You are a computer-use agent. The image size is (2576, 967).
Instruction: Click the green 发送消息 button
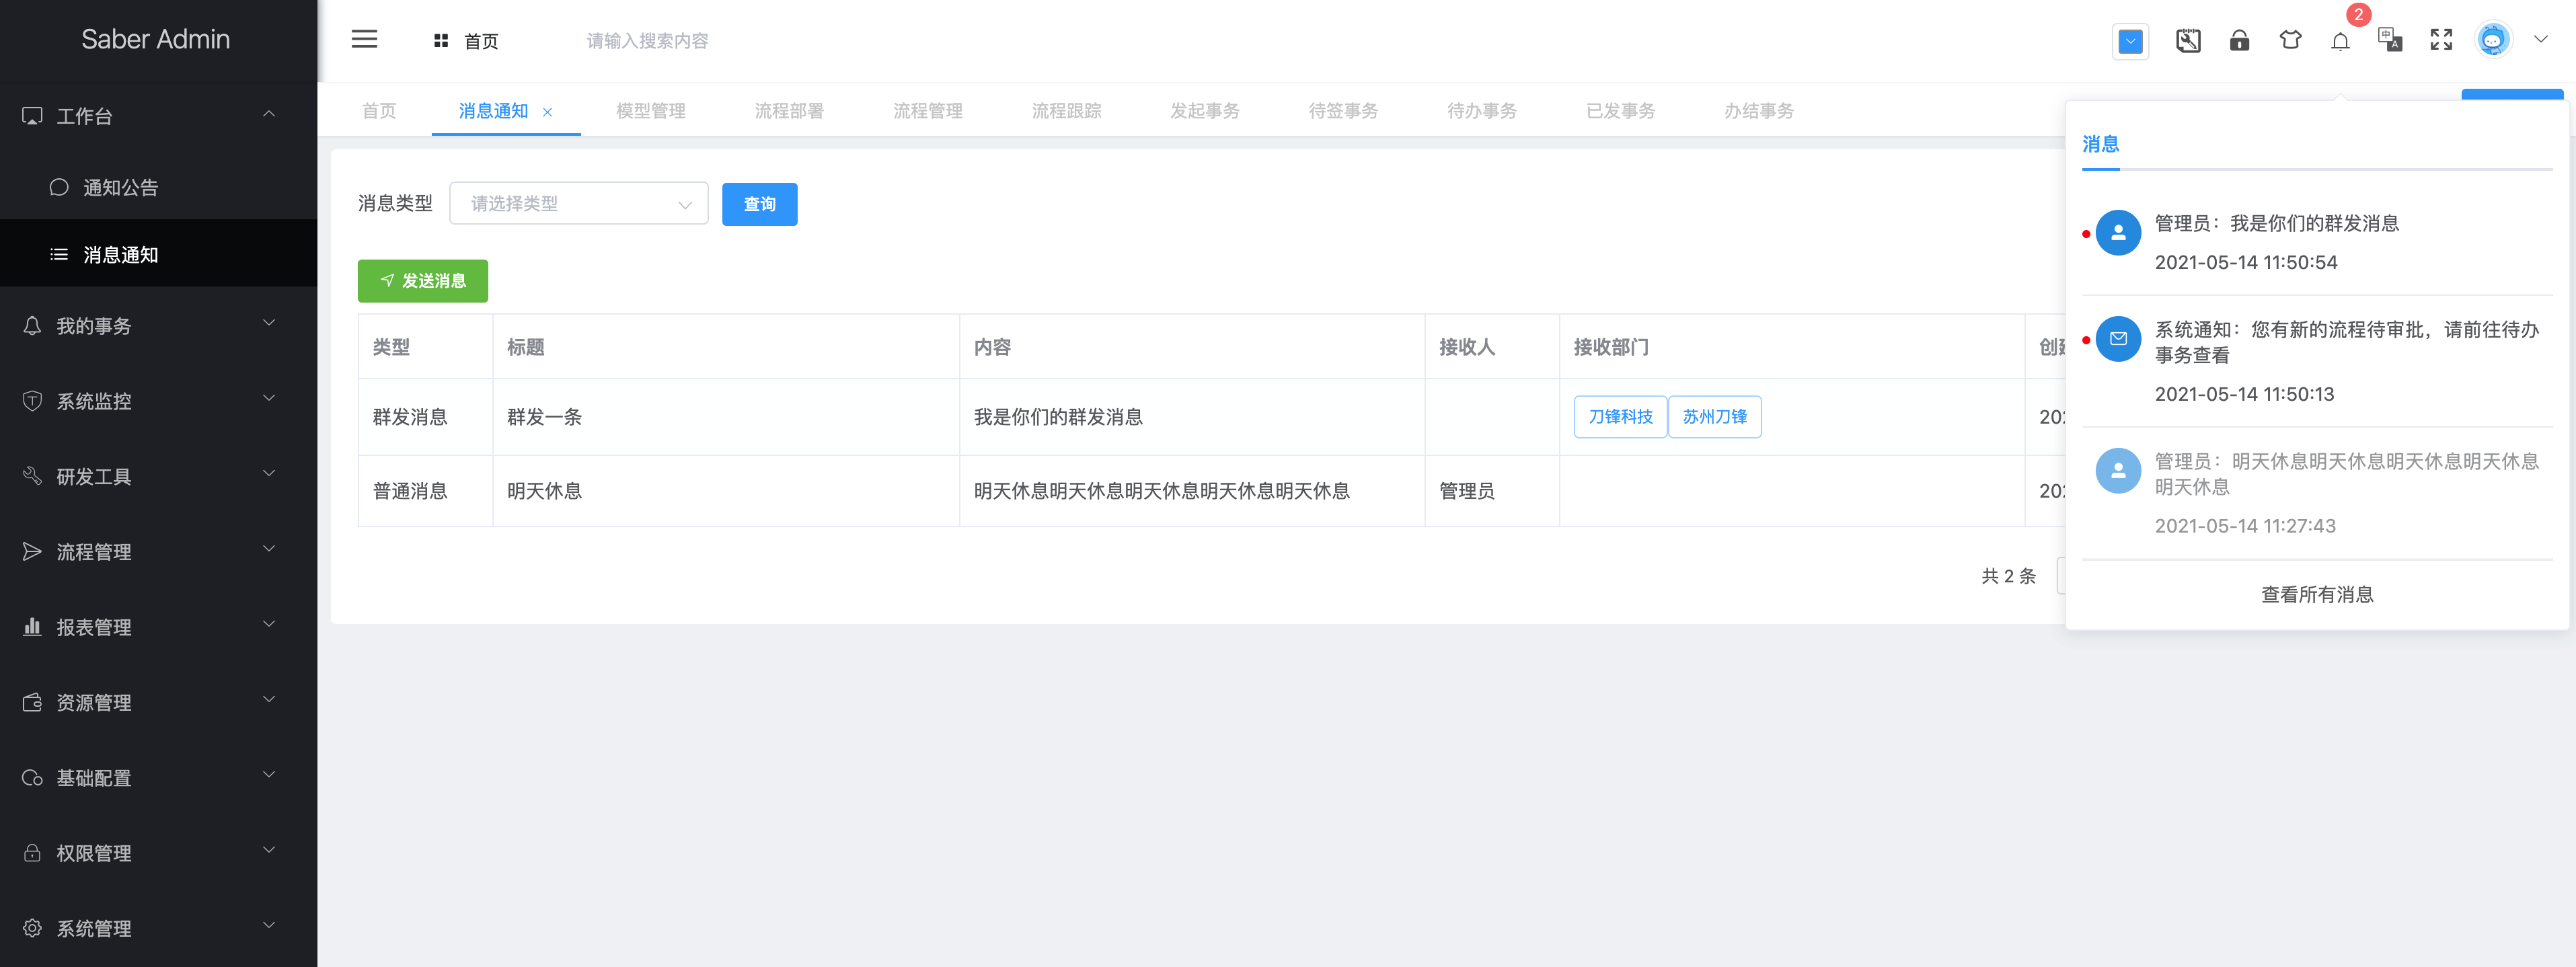point(423,281)
